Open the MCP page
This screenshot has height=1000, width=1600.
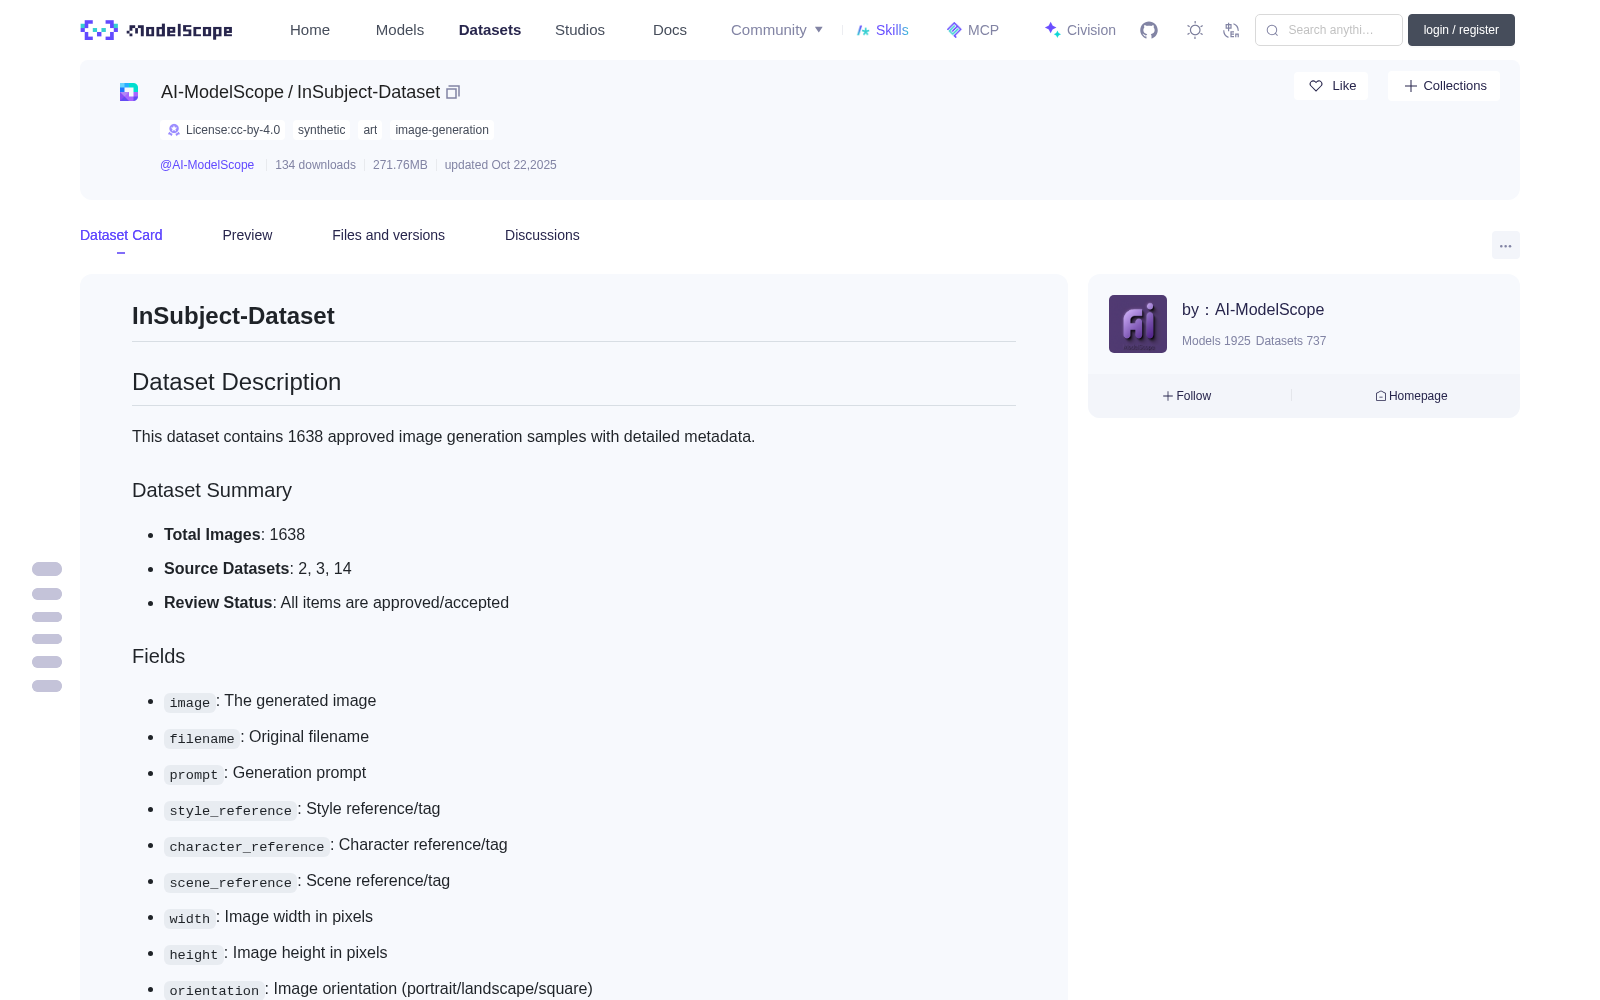tap(973, 30)
